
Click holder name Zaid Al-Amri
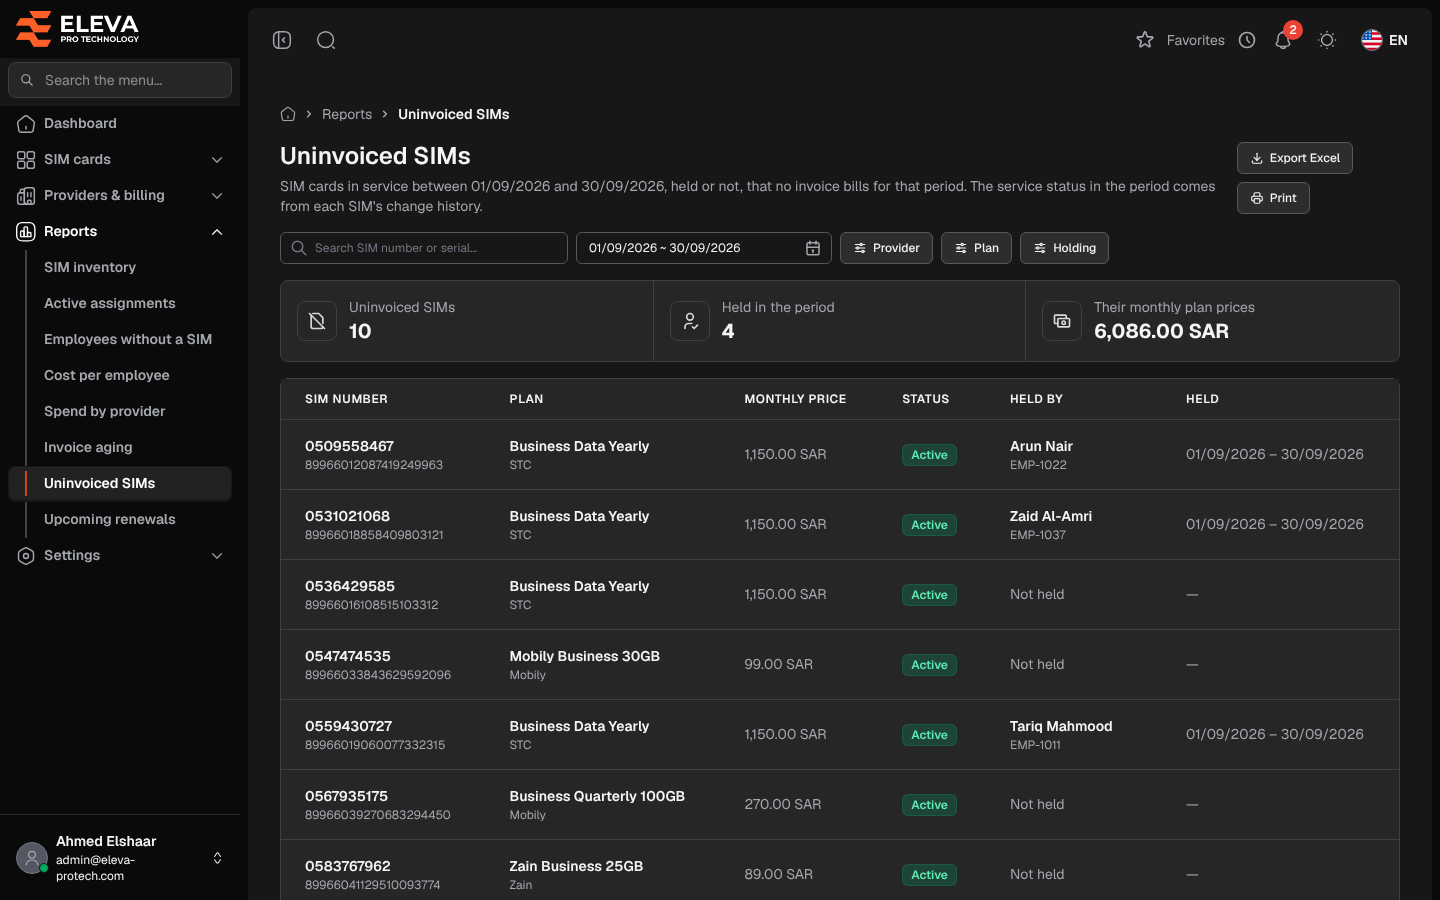click(x=1051, y=516)
